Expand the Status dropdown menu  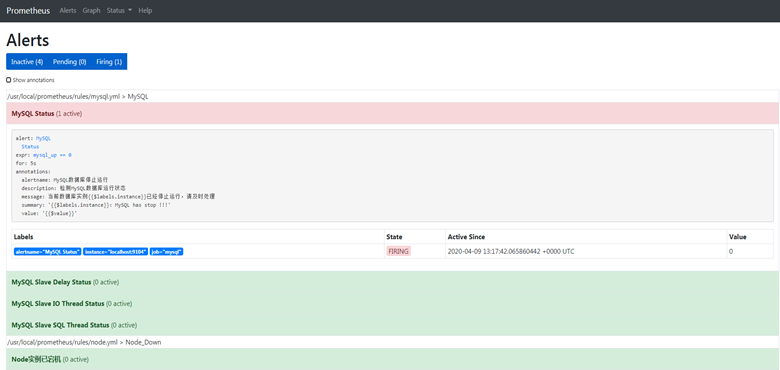(119, 10)
